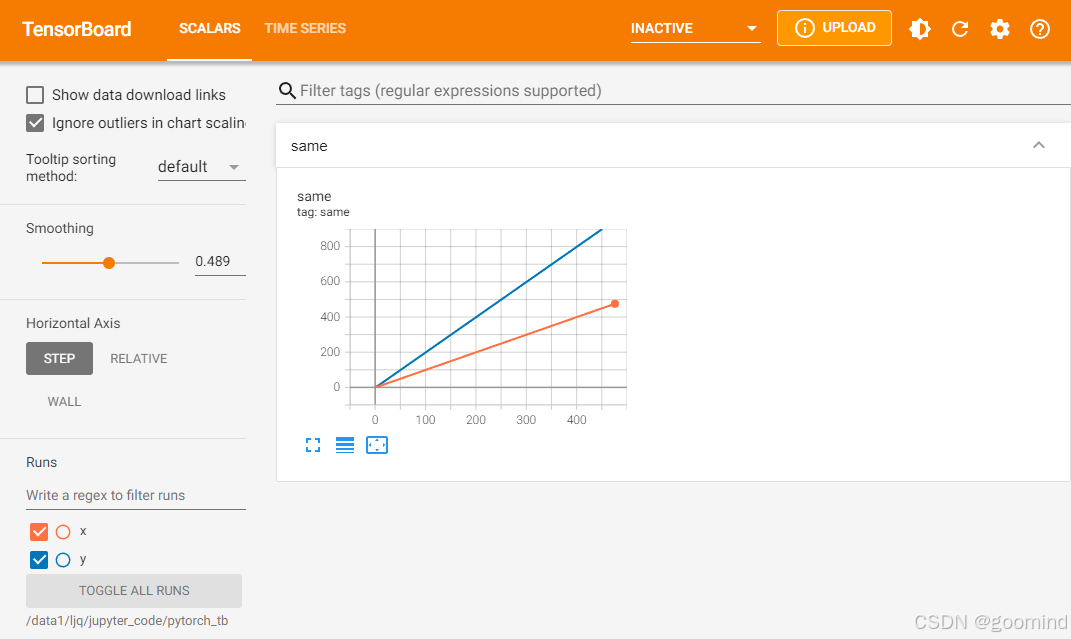The image size is (1071, 639).
Task: Toggle y-axis log scale icon
Action: pyautogui.click(x=345, y=445)
